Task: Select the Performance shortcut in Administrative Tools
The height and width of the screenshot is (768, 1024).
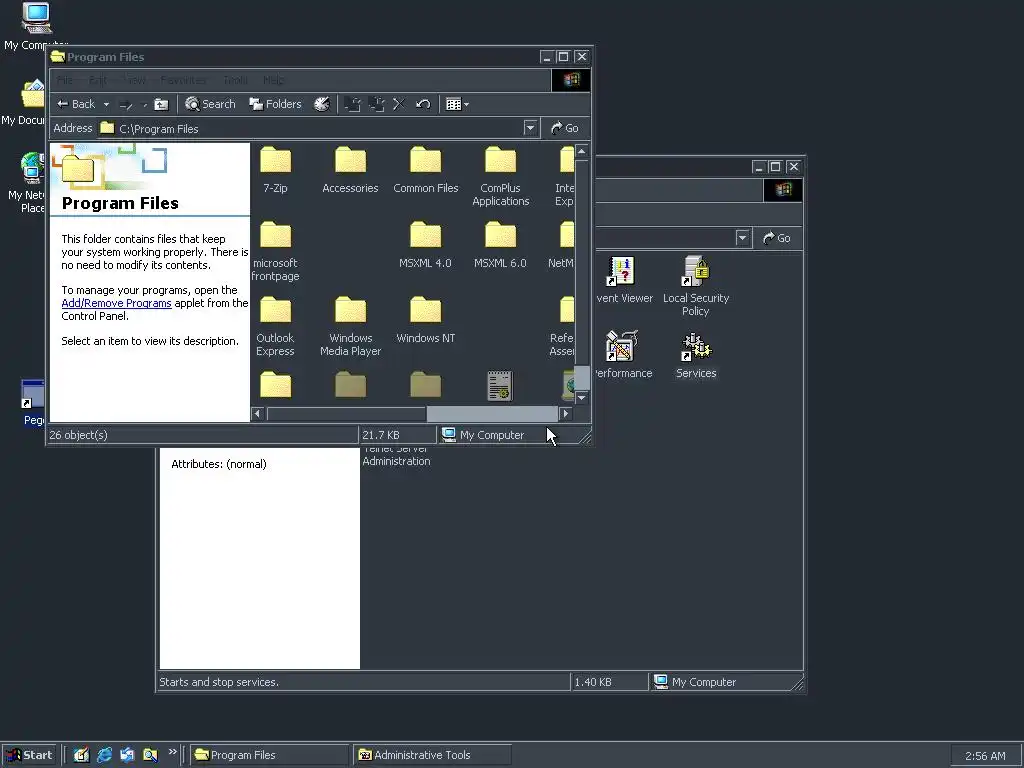Action: coord(623,356)
